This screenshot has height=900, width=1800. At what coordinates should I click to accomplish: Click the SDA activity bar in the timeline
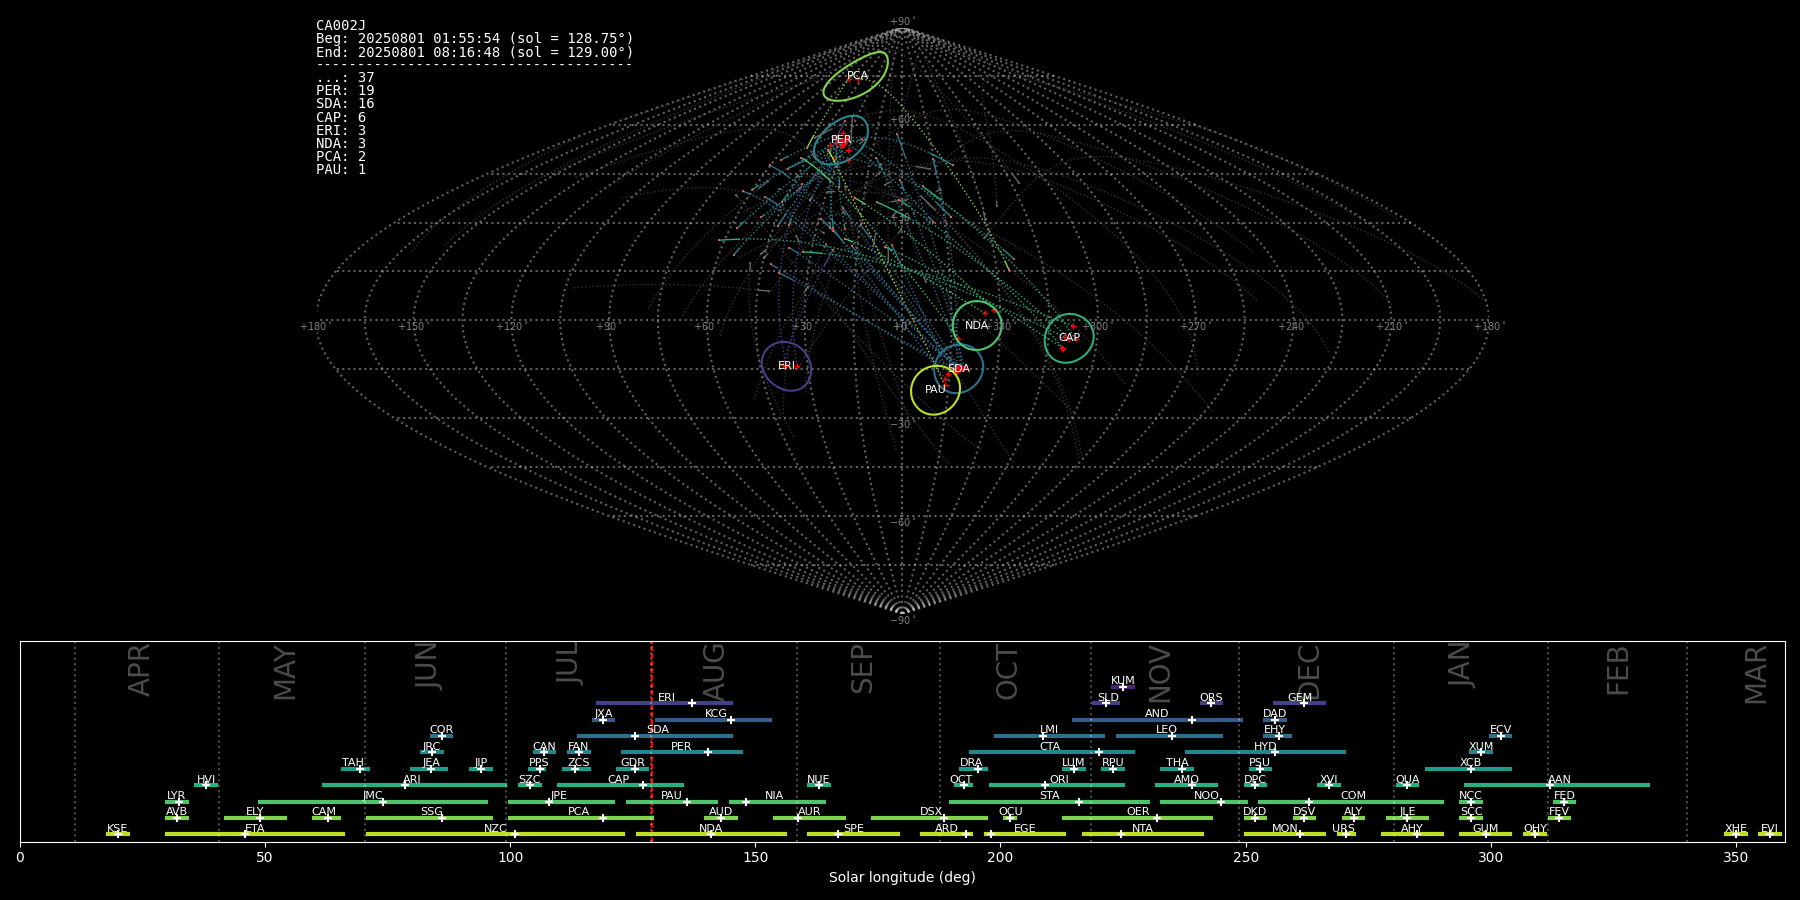(x=654, y=736)
